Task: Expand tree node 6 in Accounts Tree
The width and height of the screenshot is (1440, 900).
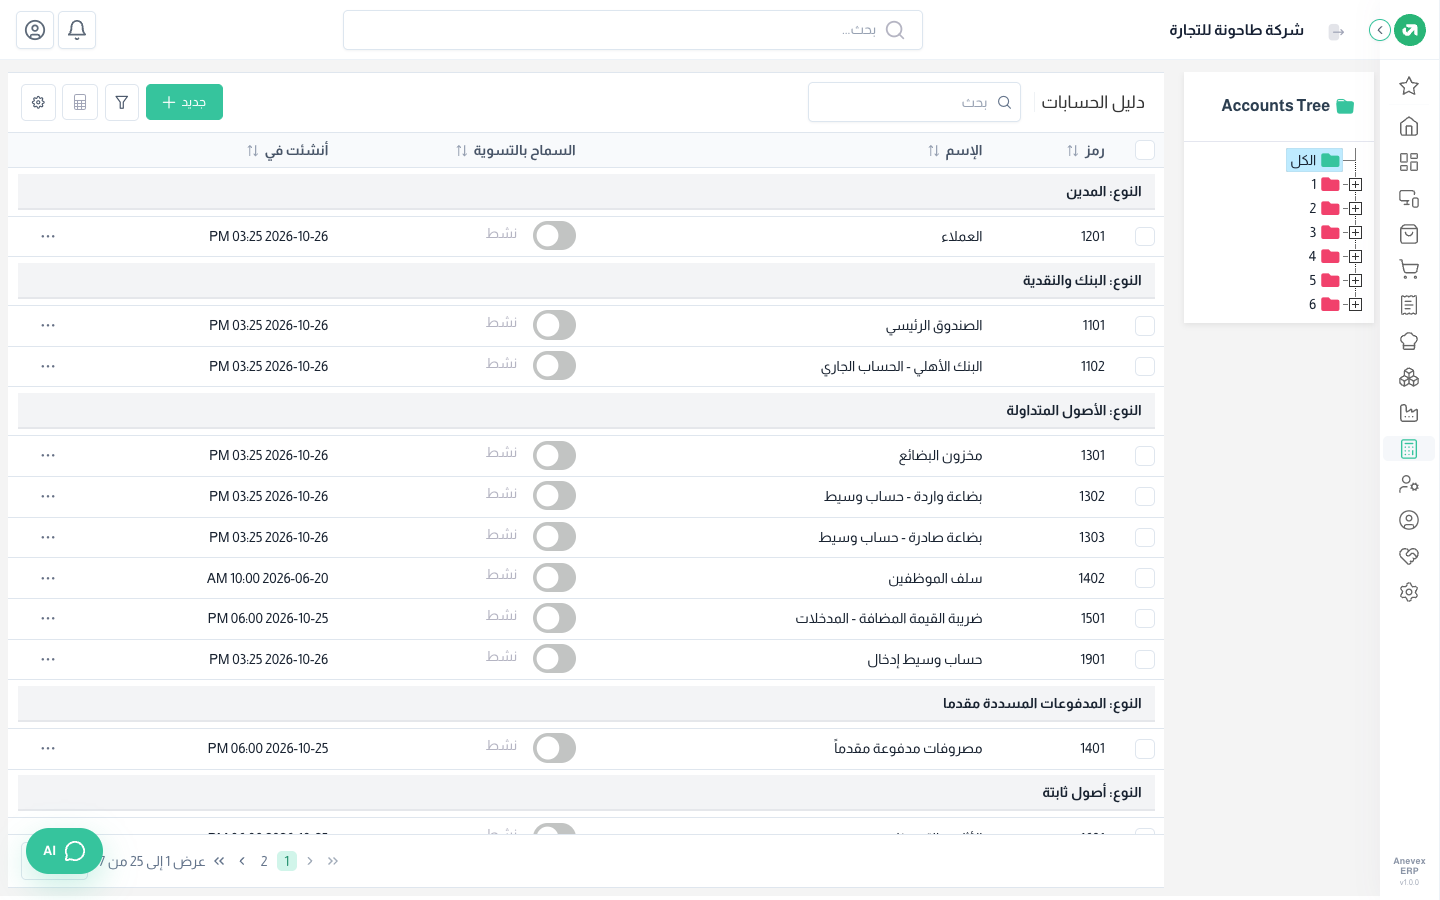Action: tap(1355, 305)
